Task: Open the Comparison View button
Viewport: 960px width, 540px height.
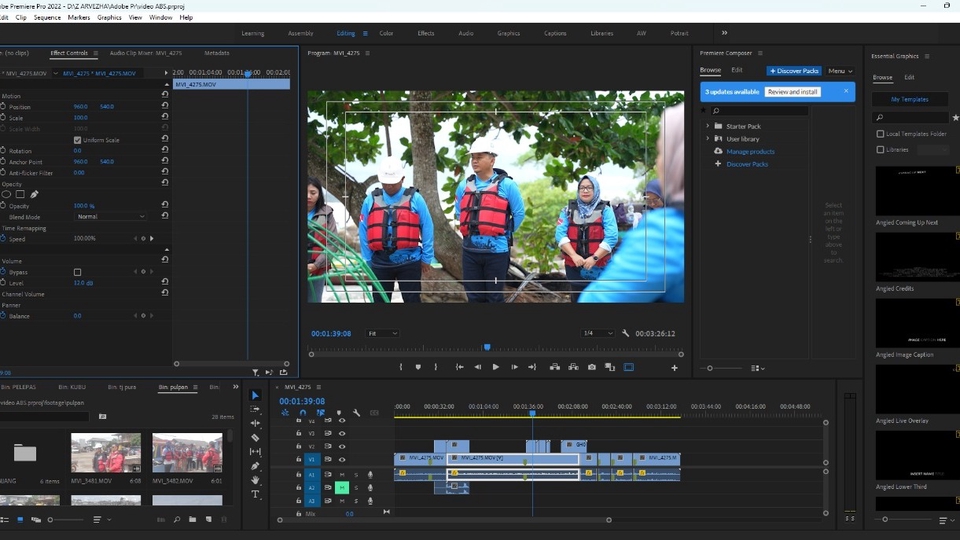Action: [610, 367]
